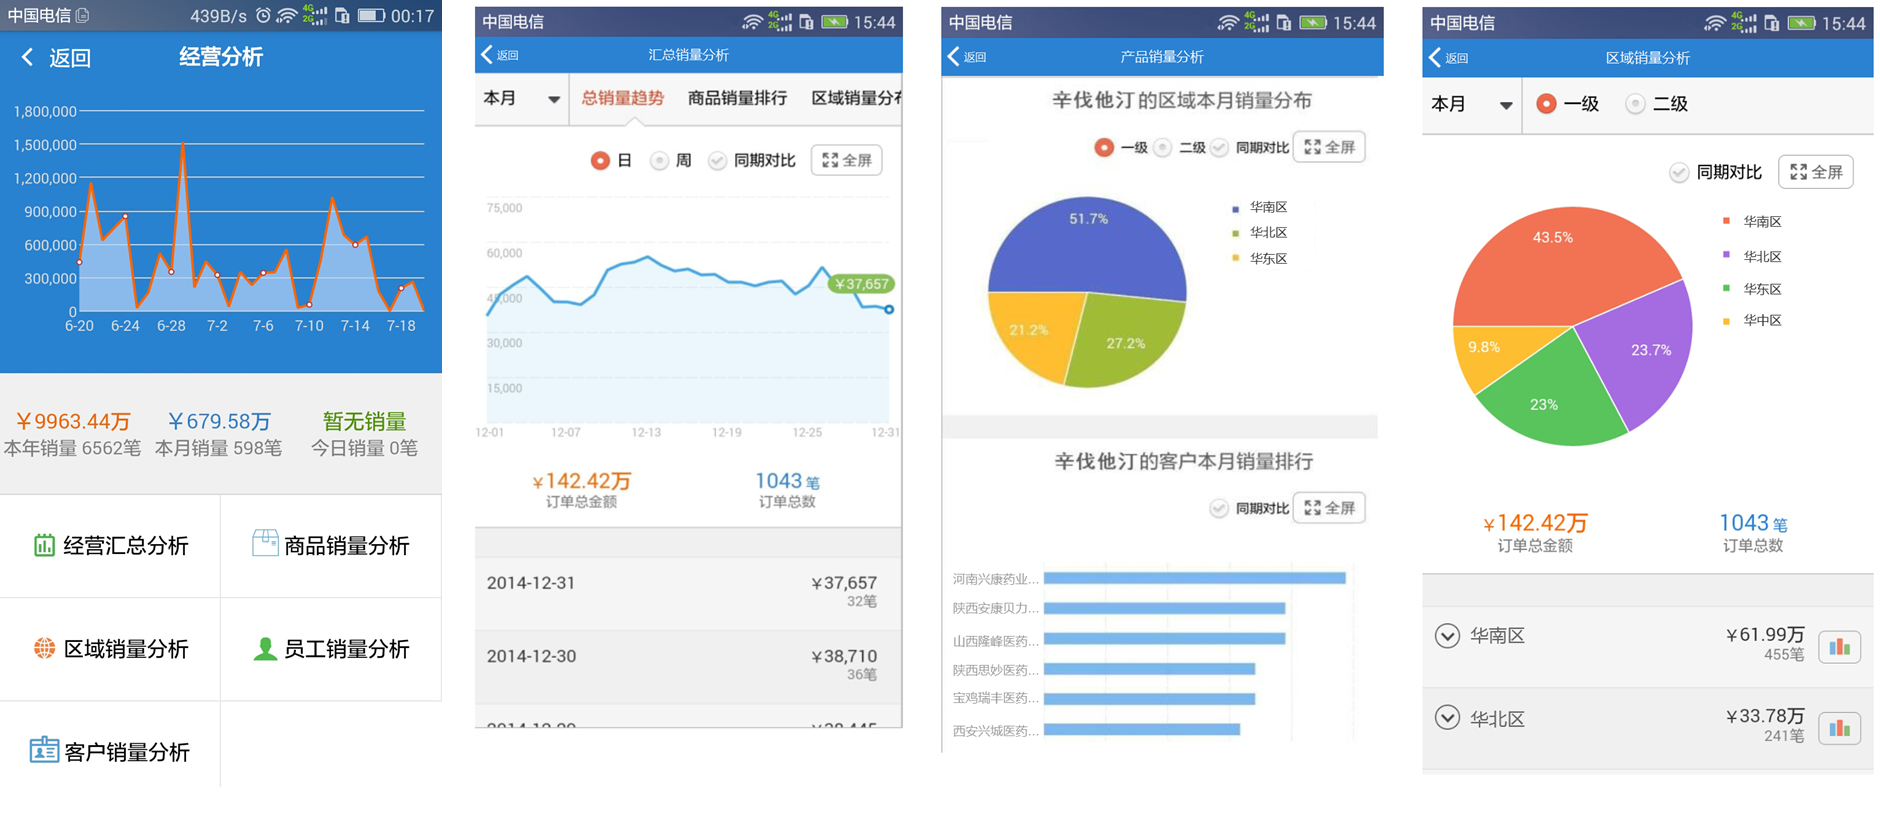Open bar chart icon for 华南区 row
The image size is (1880, 817).
1839,647
